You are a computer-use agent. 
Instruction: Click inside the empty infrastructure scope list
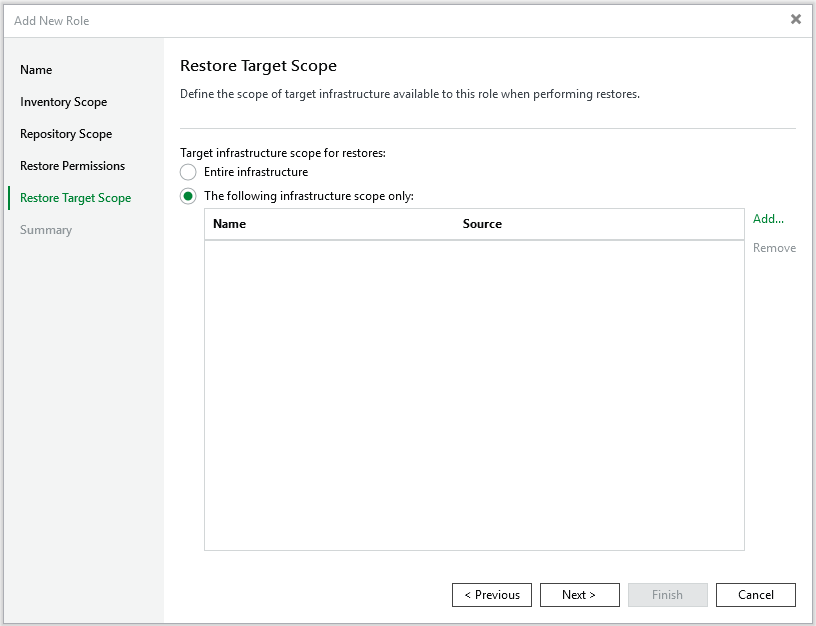(x=474, y=395)
